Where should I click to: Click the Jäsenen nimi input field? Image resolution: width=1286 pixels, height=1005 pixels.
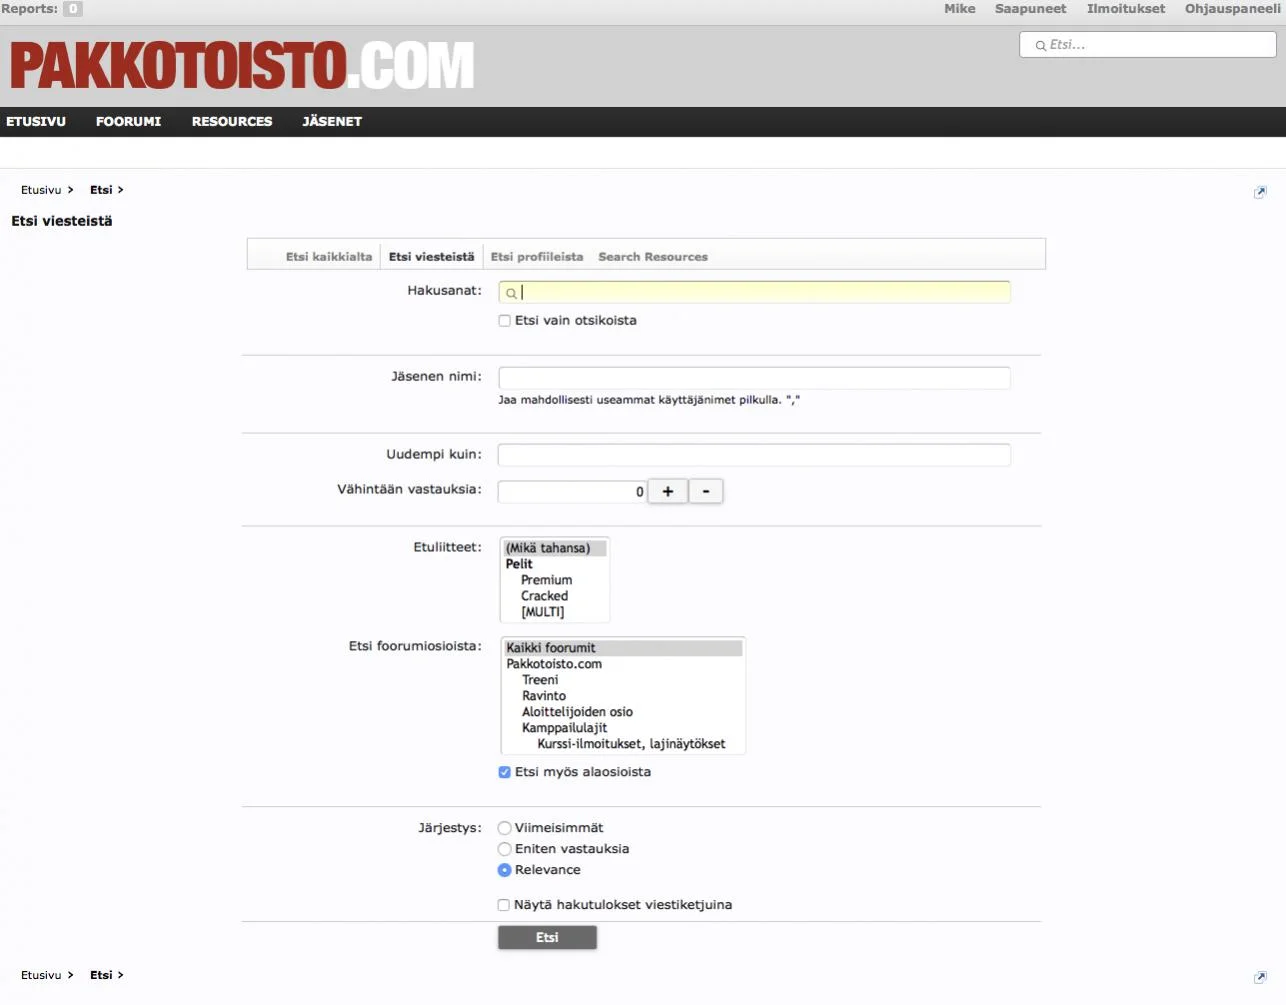(754, 378)
